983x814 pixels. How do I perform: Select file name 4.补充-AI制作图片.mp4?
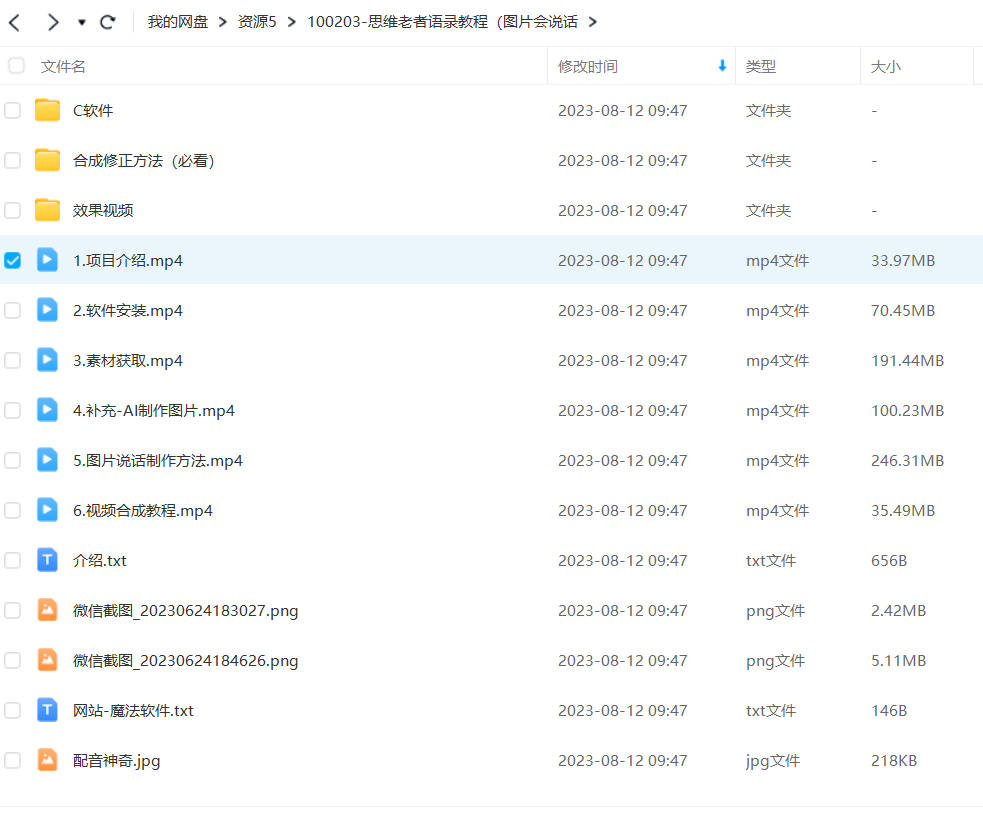point(154,410)
